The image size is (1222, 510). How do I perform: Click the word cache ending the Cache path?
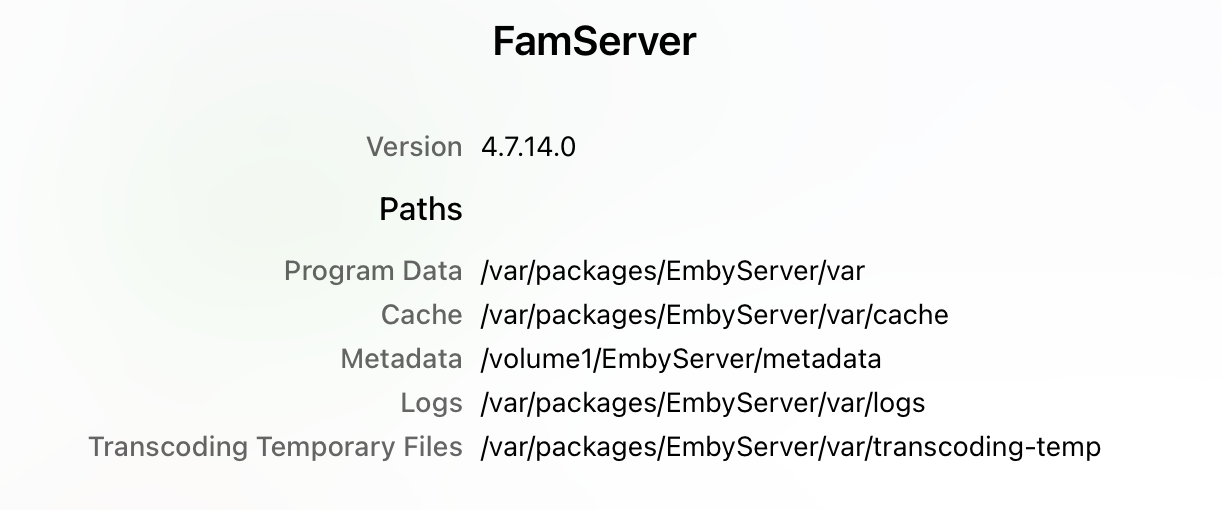[911, 315]
